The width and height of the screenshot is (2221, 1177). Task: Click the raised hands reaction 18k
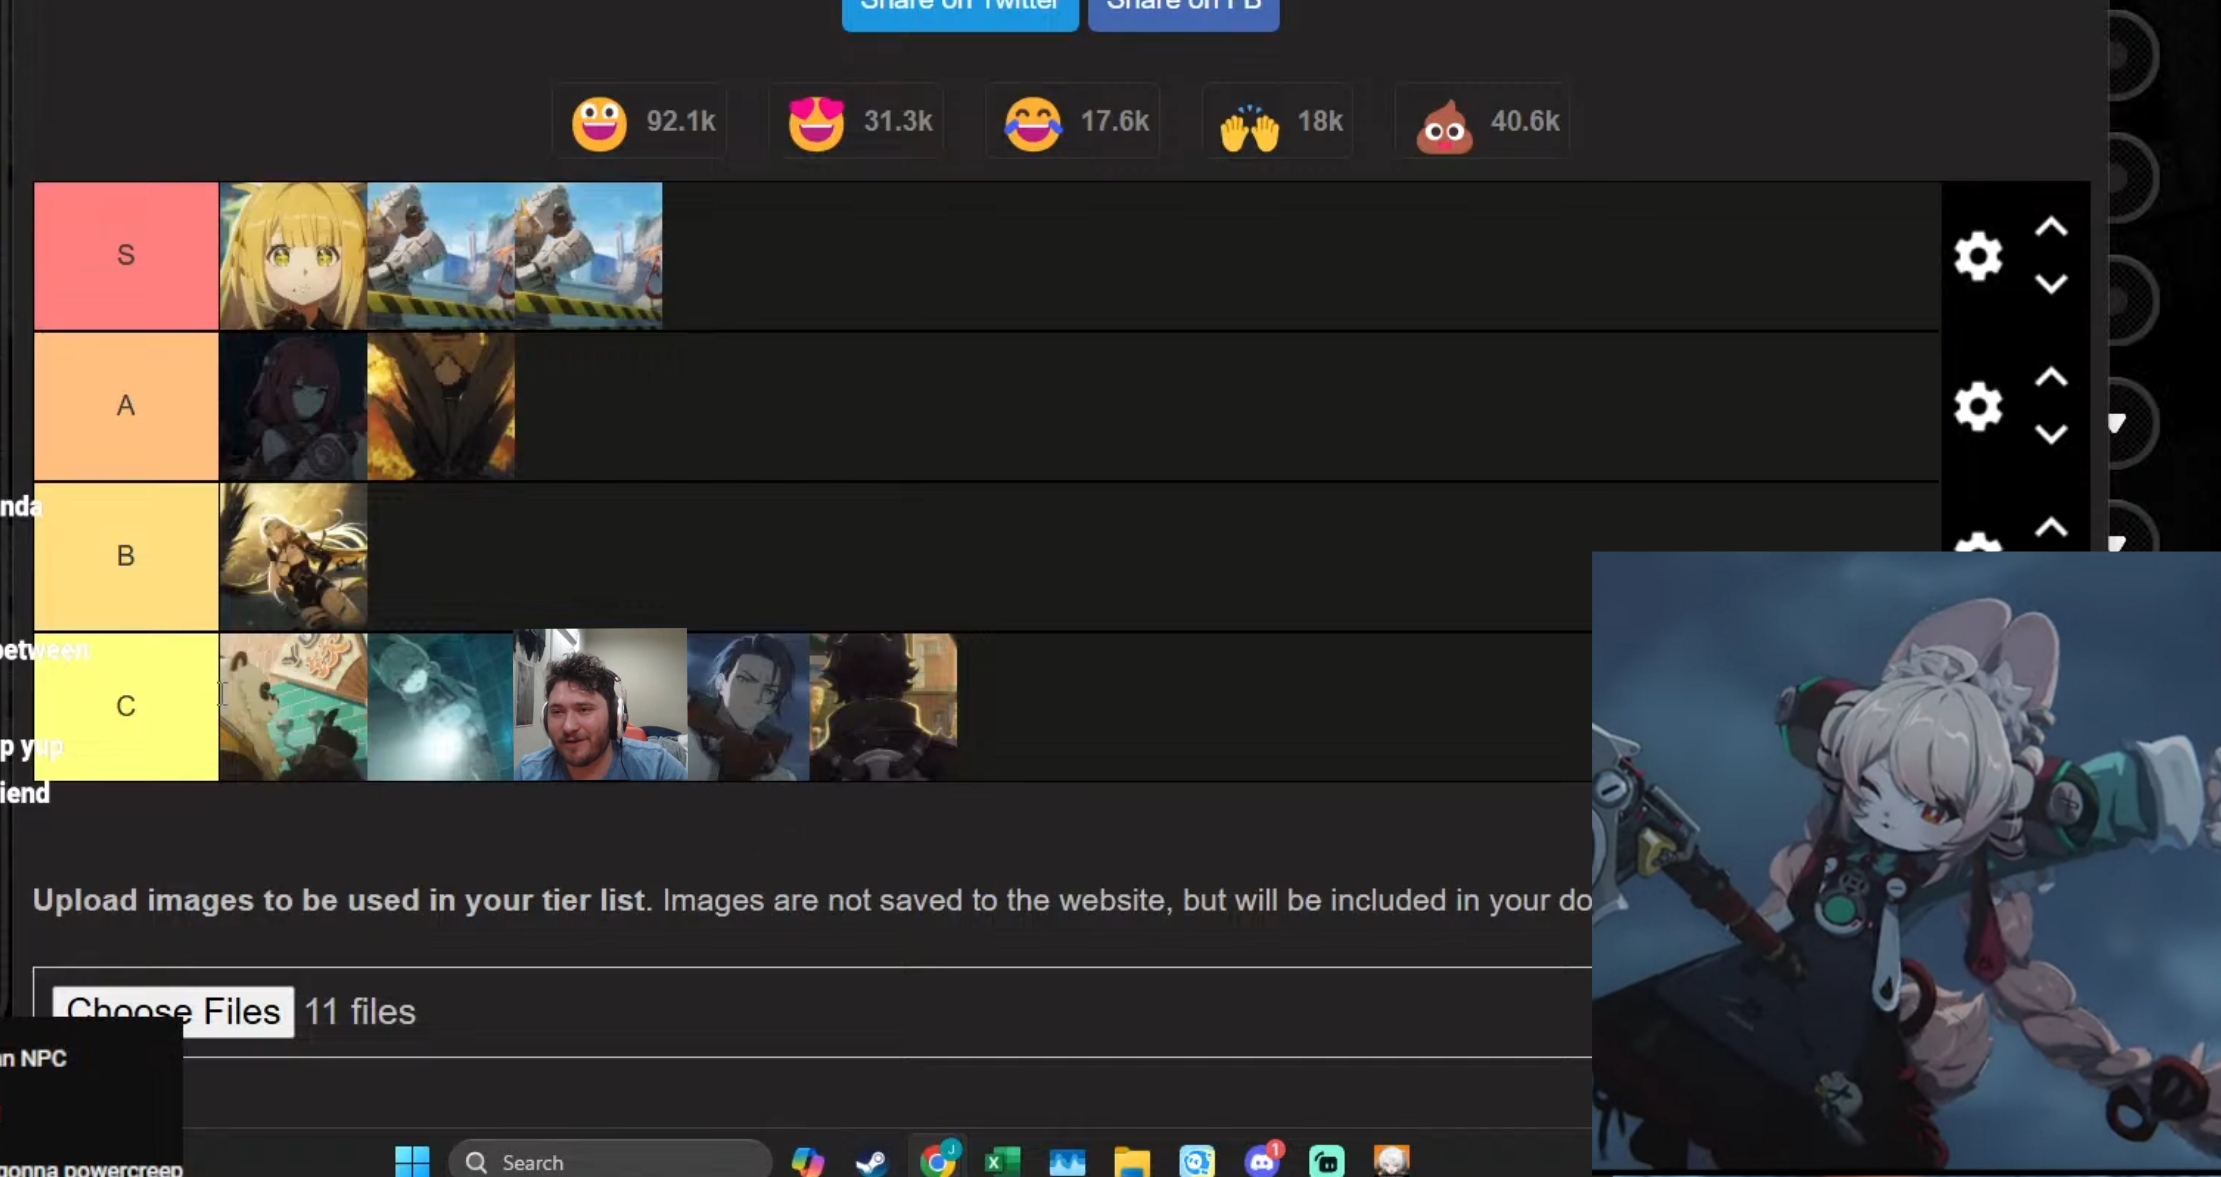click(1279, 122)
